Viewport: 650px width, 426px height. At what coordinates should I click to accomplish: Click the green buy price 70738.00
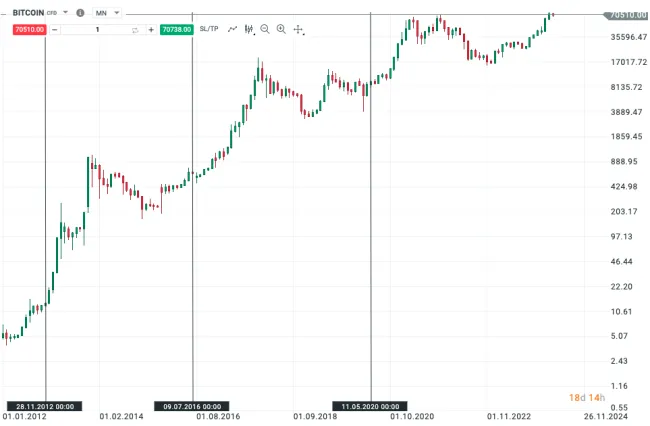coord(176,30)
